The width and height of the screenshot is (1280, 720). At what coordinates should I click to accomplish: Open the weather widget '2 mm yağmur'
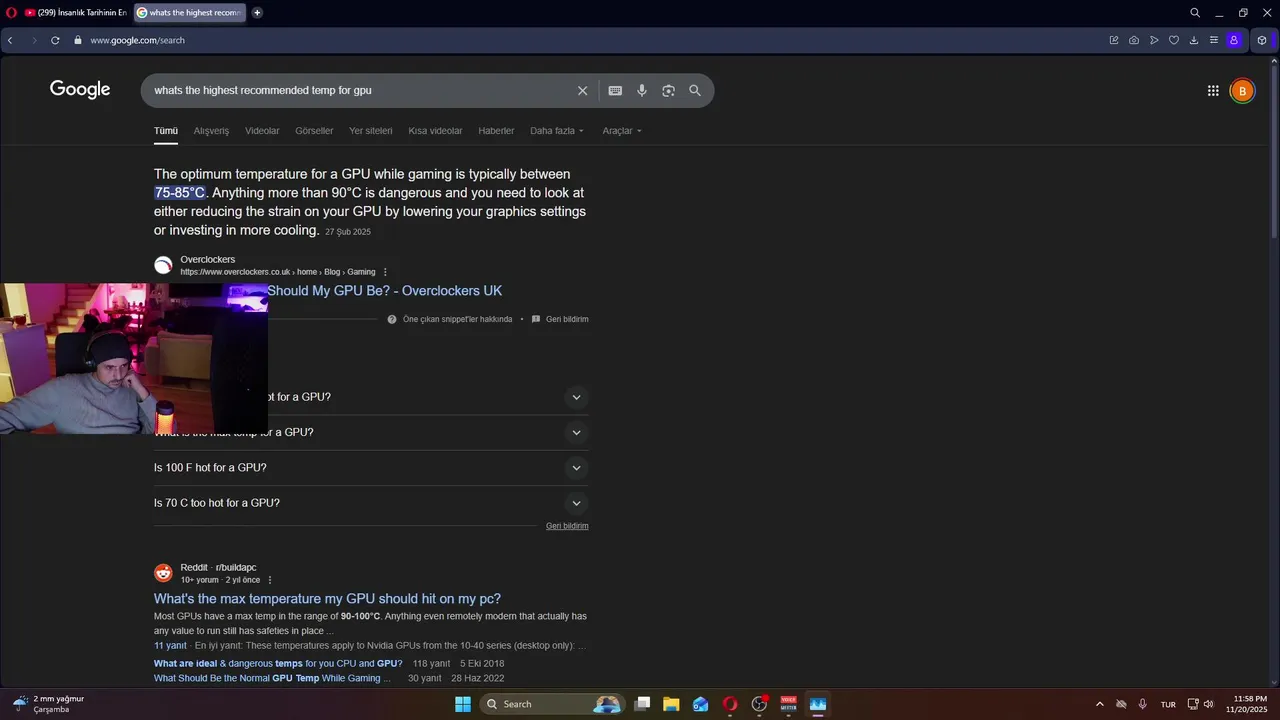click(x=48, y=704)
